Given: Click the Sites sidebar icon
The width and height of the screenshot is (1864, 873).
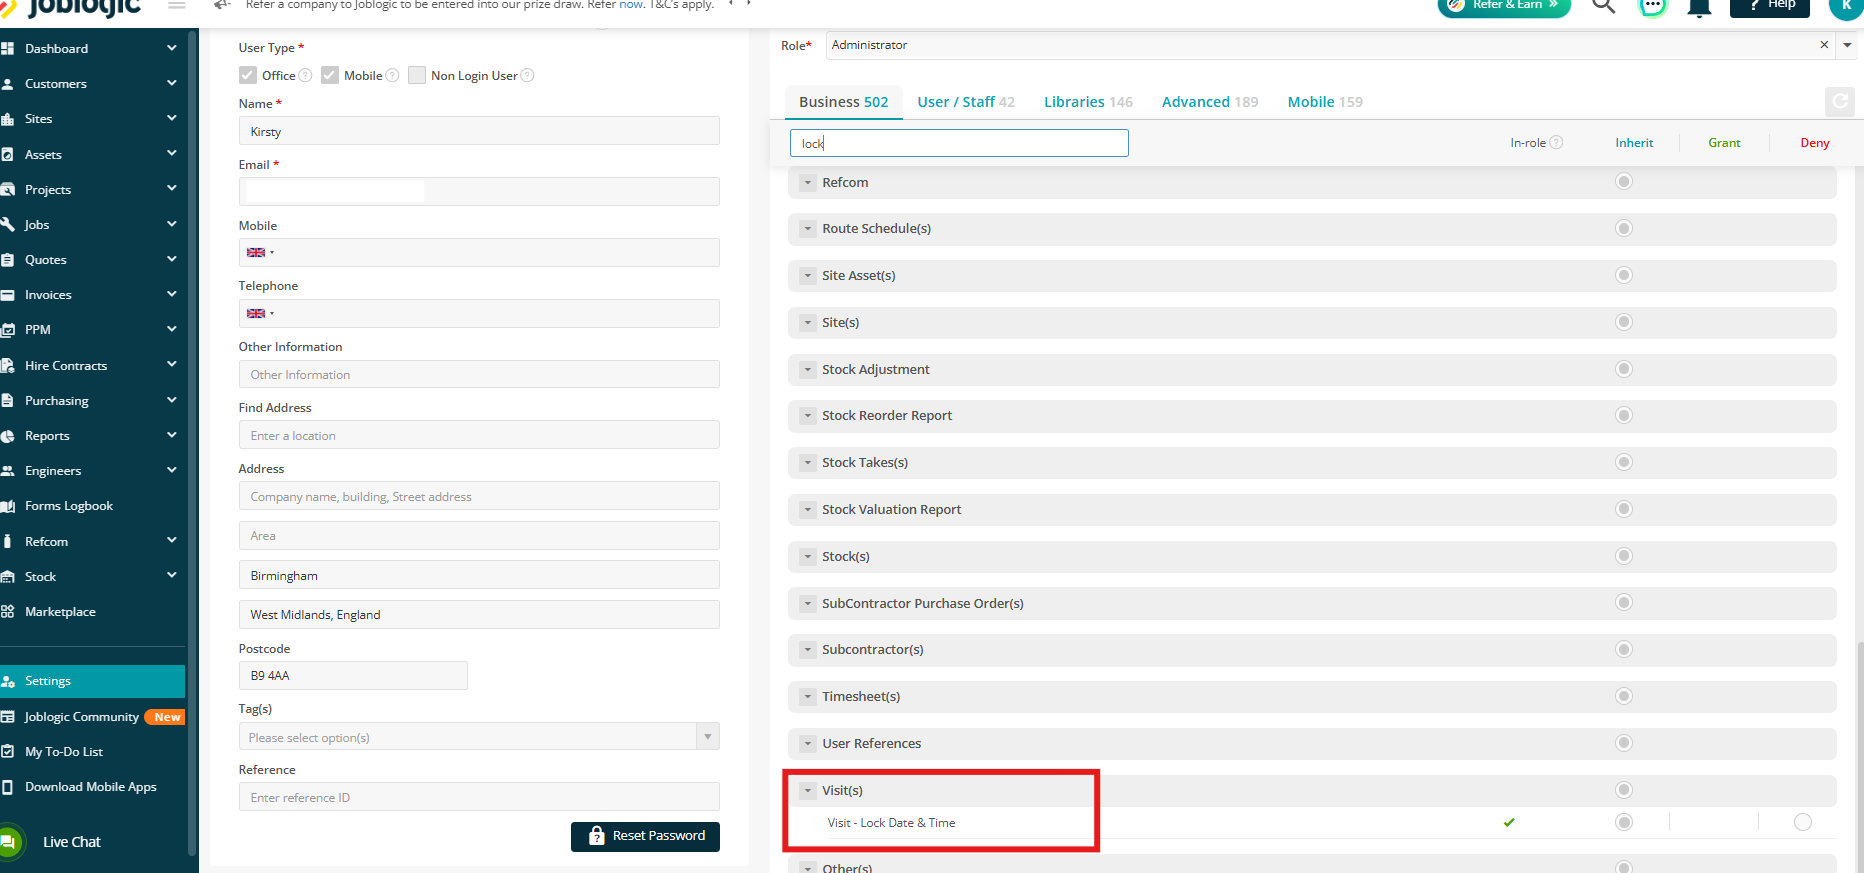Looking at the screenshot, I should pos(7,119).
